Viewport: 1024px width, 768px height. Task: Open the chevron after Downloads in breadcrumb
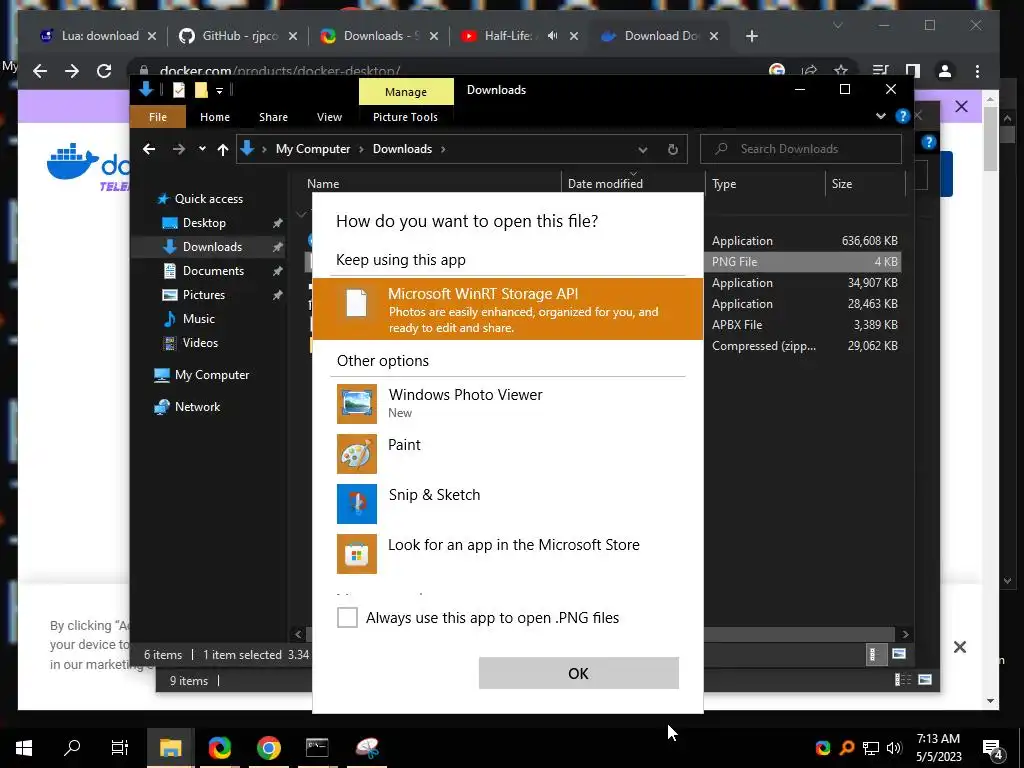point(443,150)
